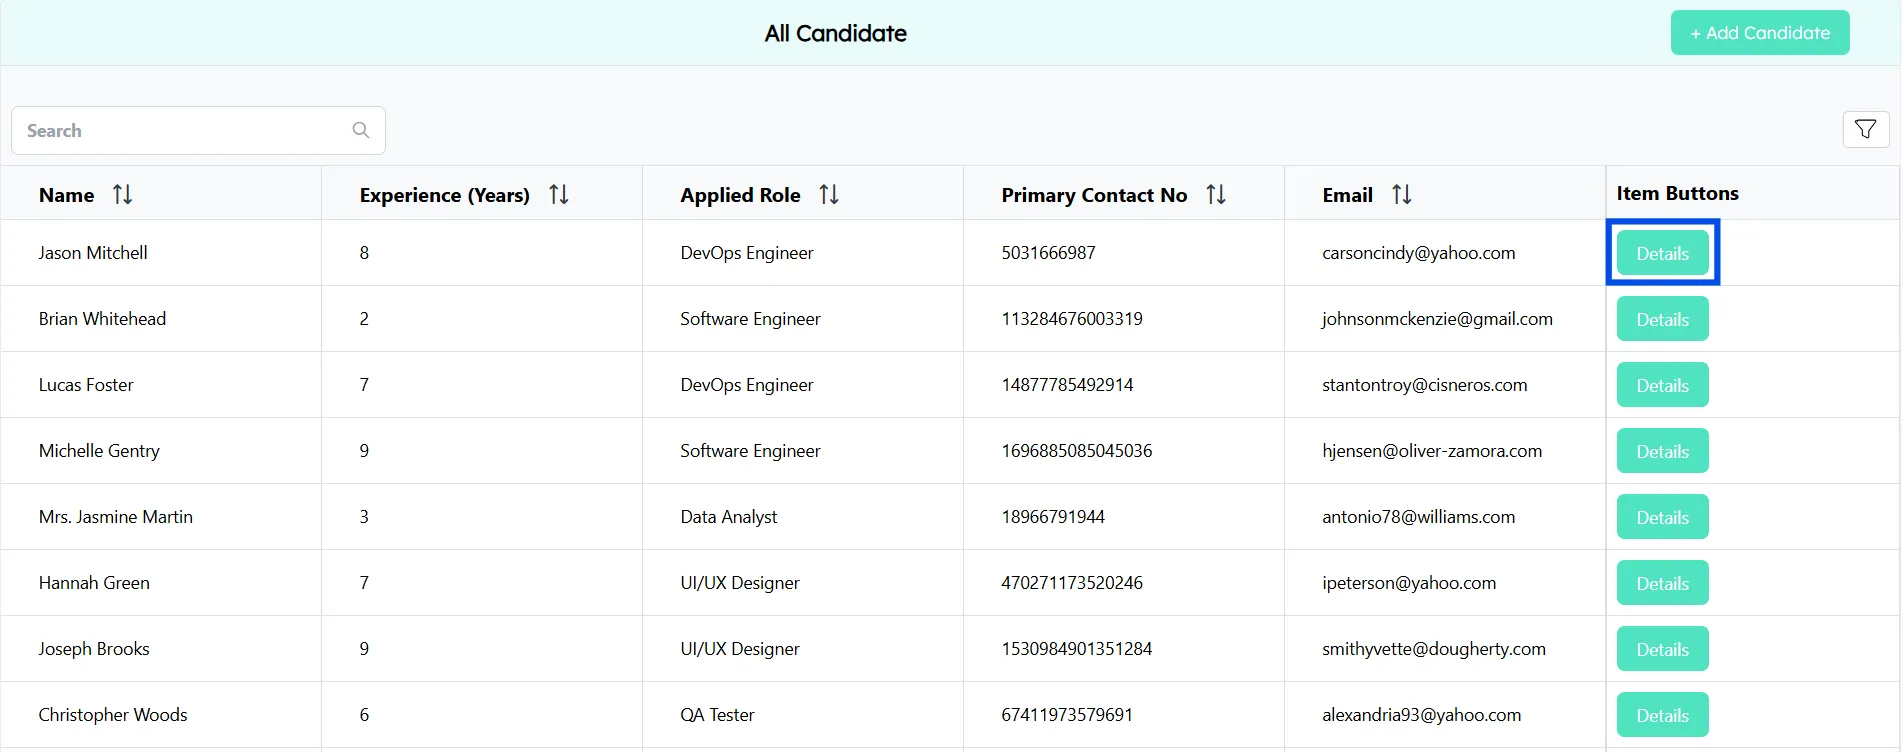
Task: Open Details for Jason Mitchell
Action: 1662,253
